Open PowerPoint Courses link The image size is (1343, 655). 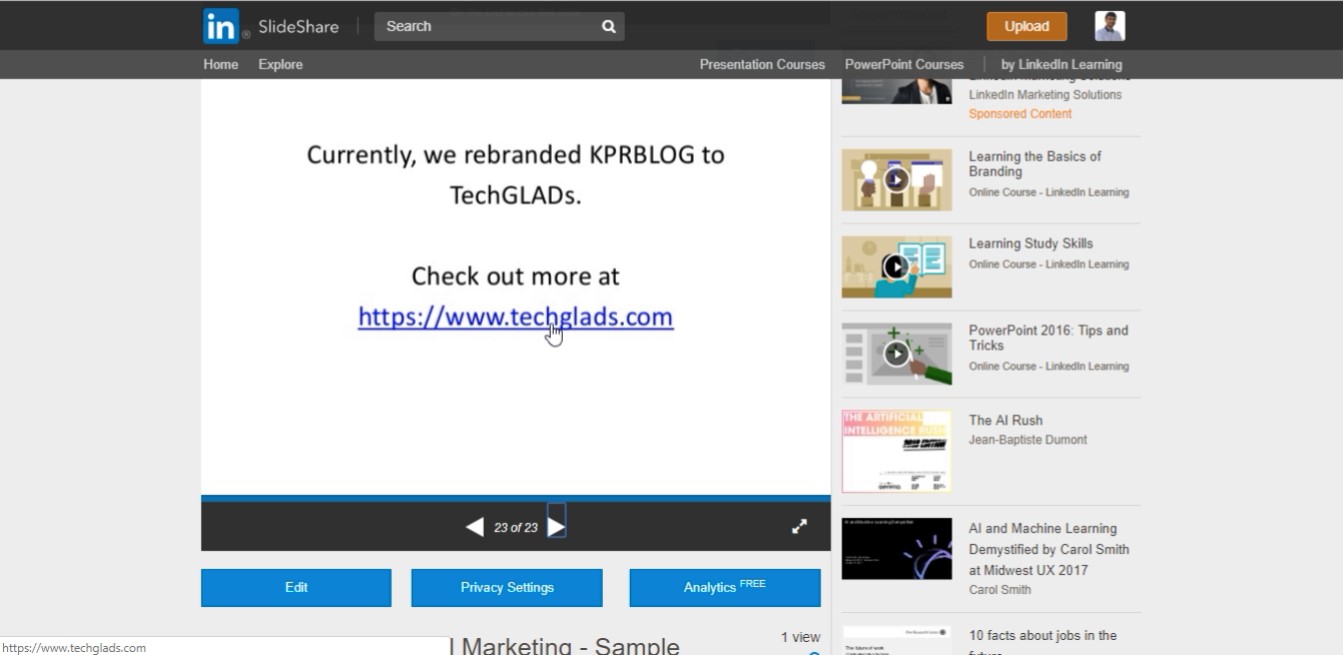point(904,64)
